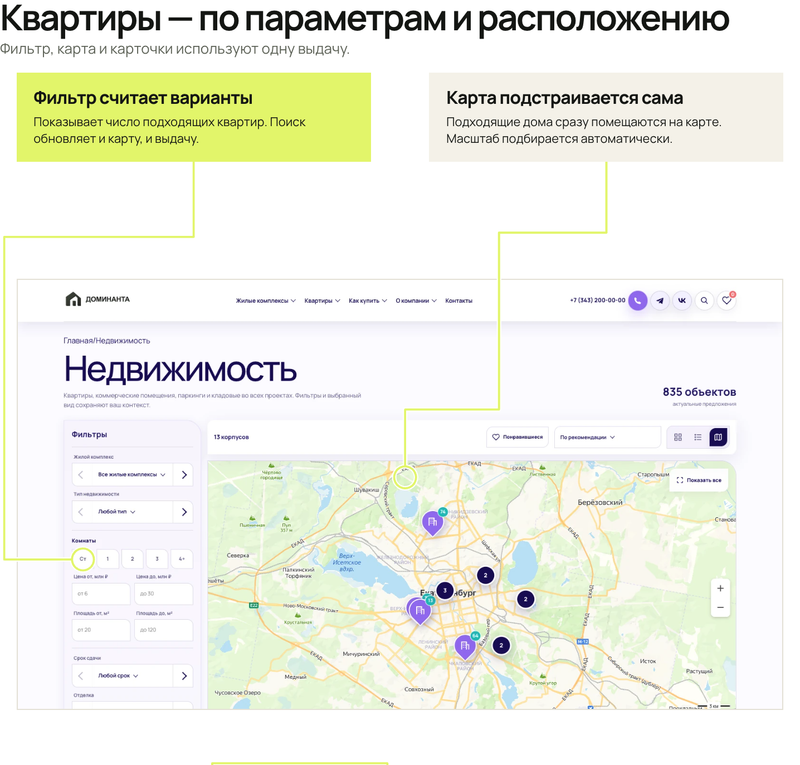Toggle the Понравившиеся favorites filter
The image size is (800, 765).
pos(517,437)
